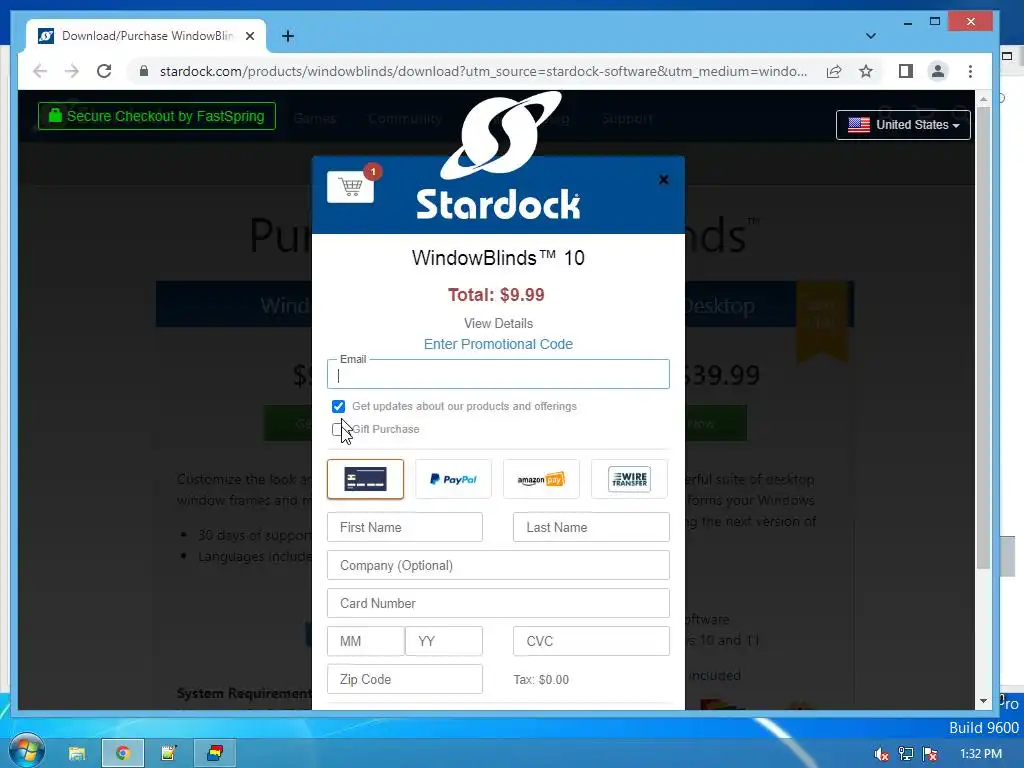Click the Company (Optional) field
This screenshot has height=768, width=1024.
(x=498, y=565)
